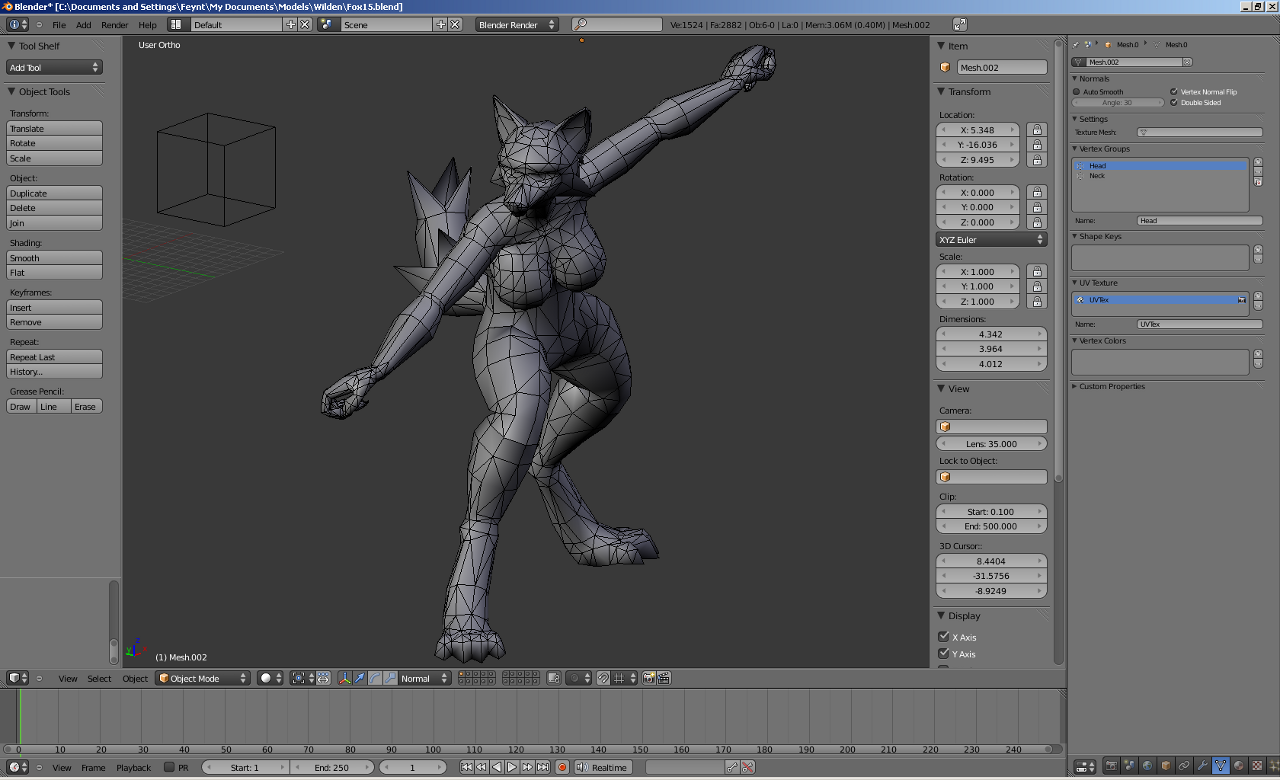Open the 3D view Select menu

(99, 678)
